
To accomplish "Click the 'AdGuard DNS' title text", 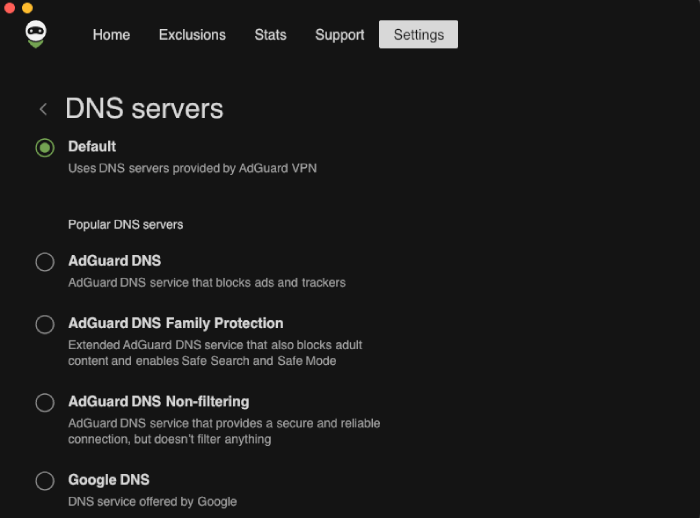I will coord(114,261).
